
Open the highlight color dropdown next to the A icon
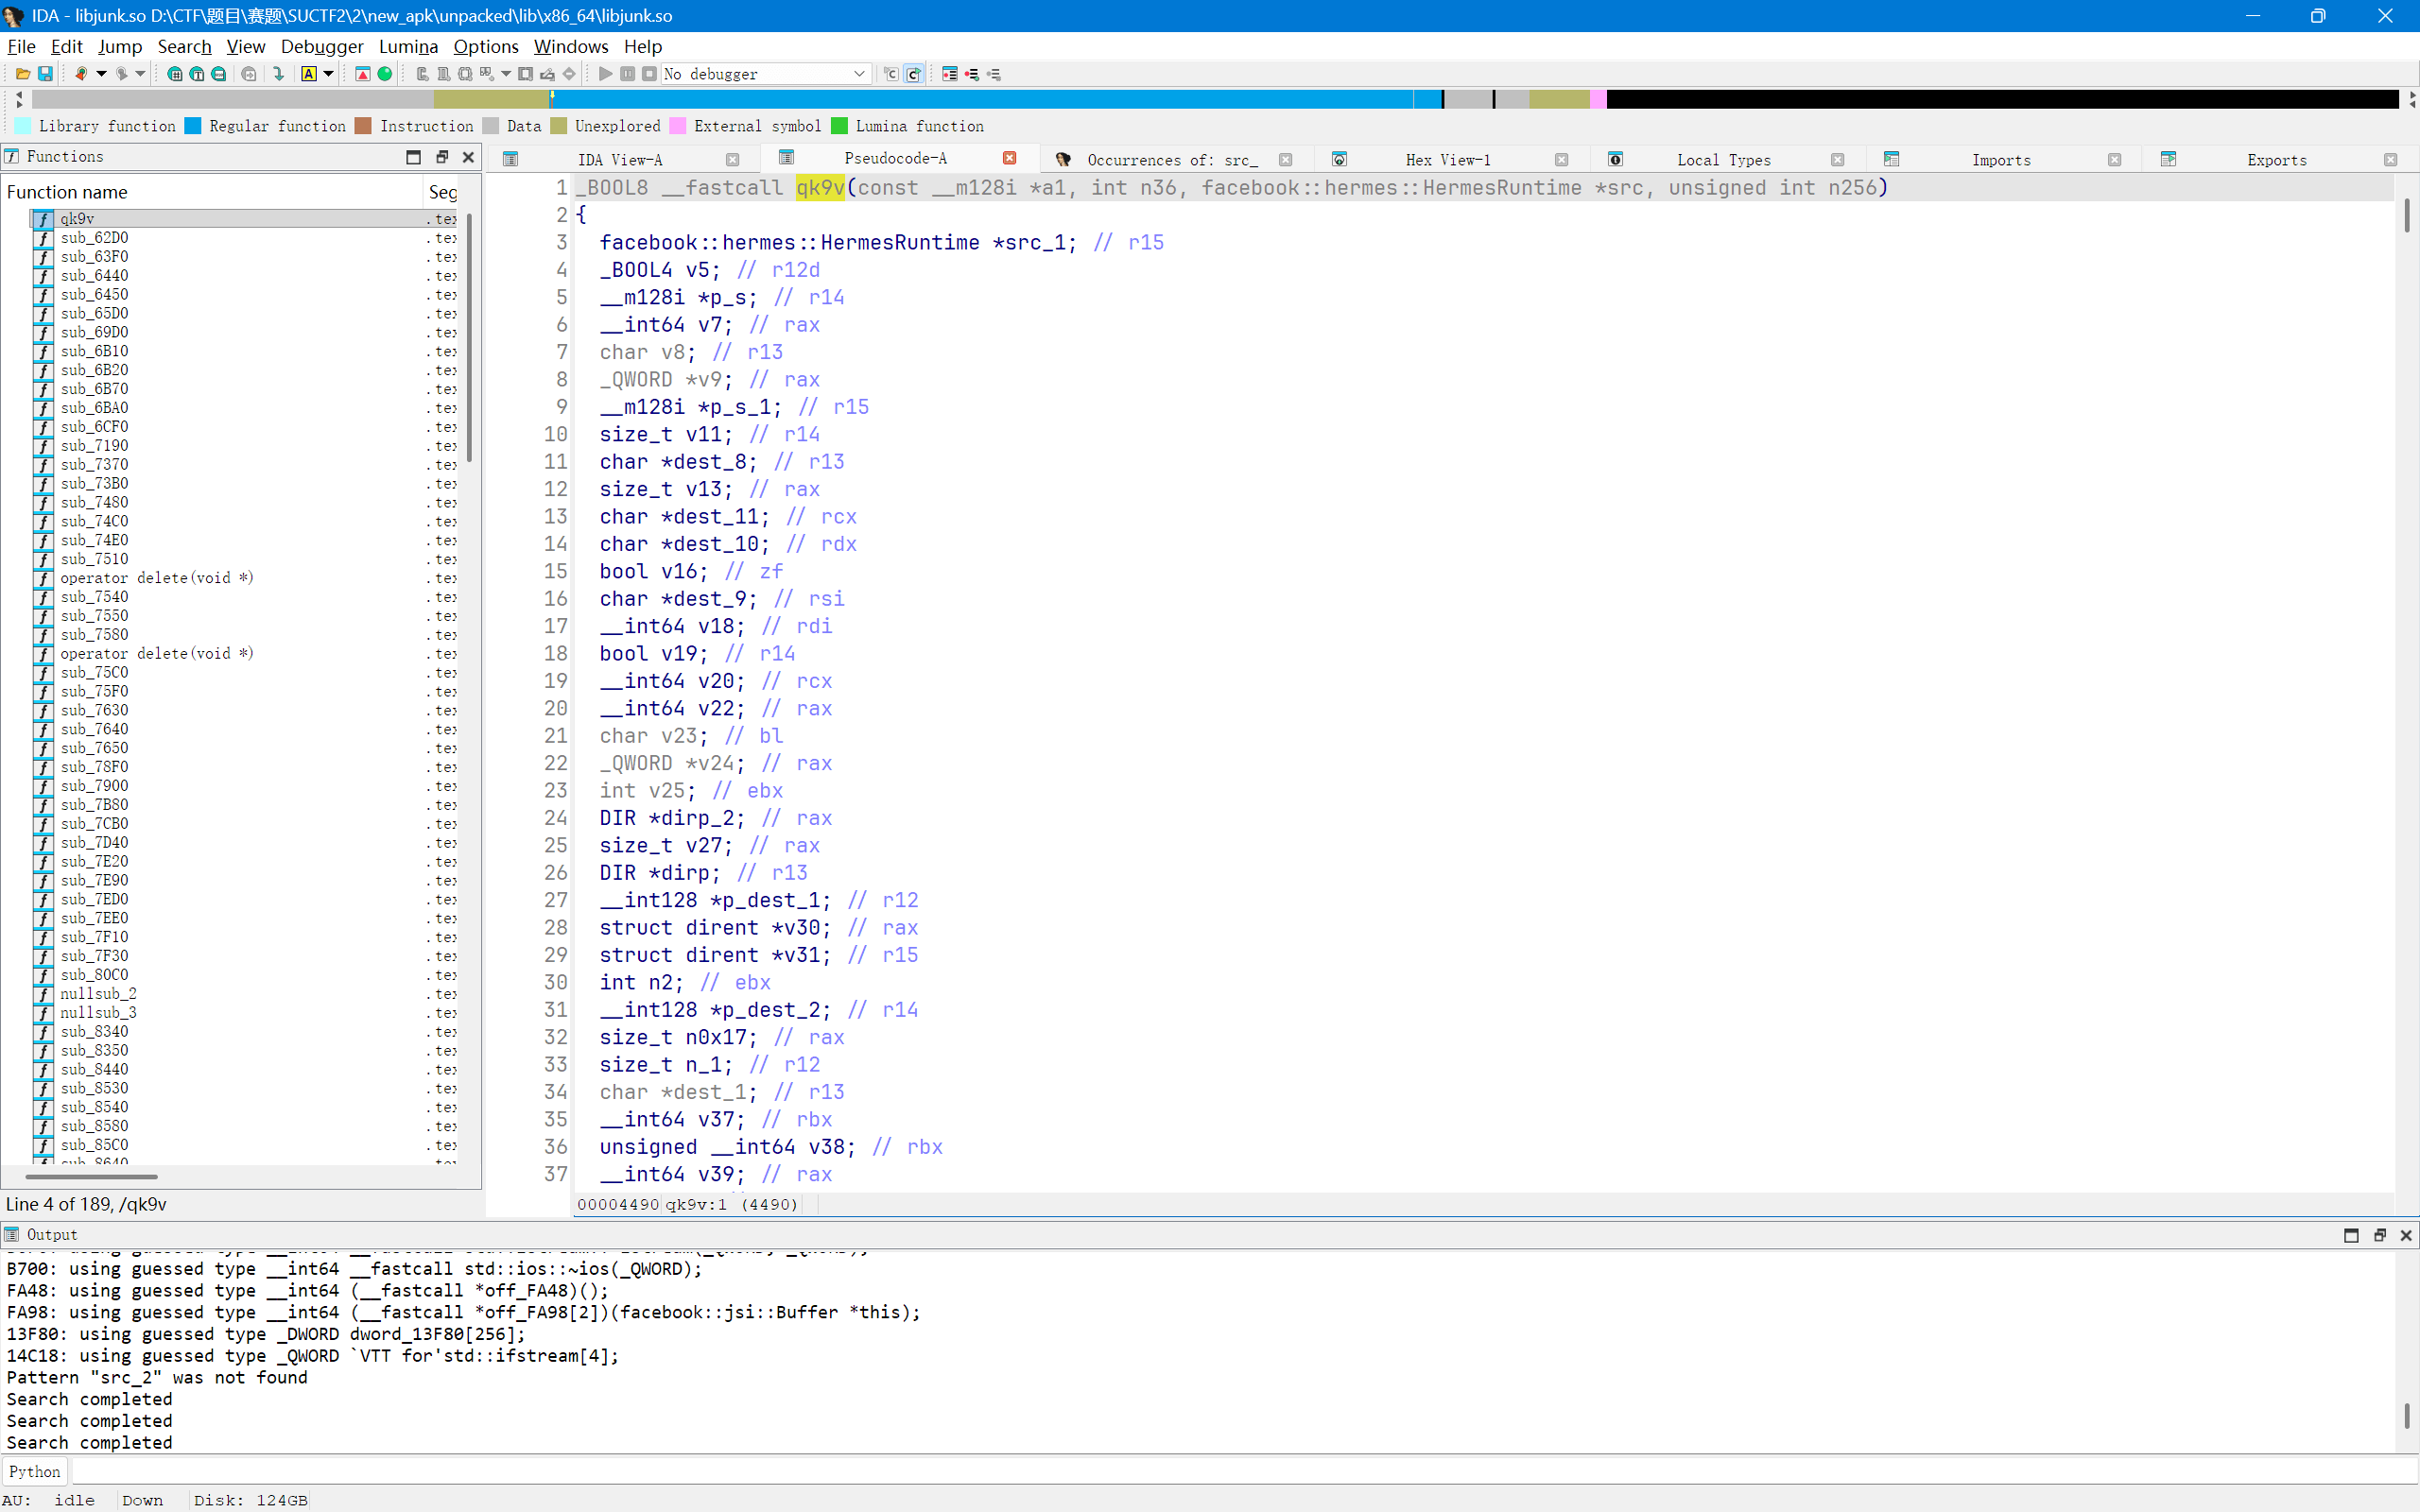(328, 74)
